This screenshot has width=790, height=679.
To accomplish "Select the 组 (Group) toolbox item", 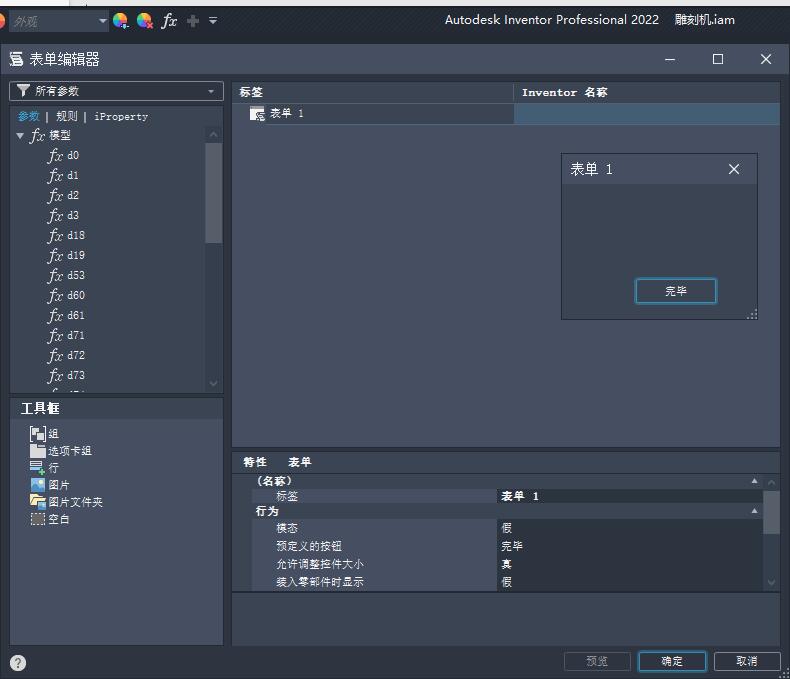I will click(x=44, y=434).
